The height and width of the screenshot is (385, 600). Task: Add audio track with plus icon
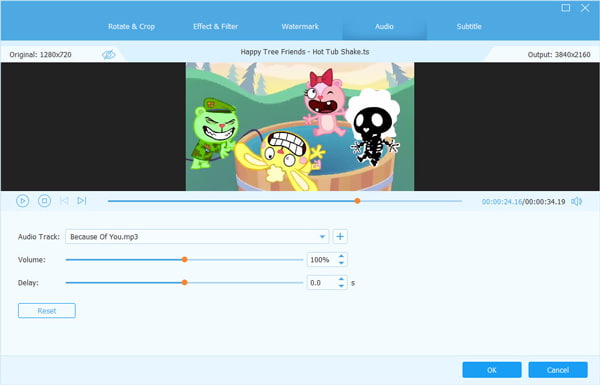[340, 237]
